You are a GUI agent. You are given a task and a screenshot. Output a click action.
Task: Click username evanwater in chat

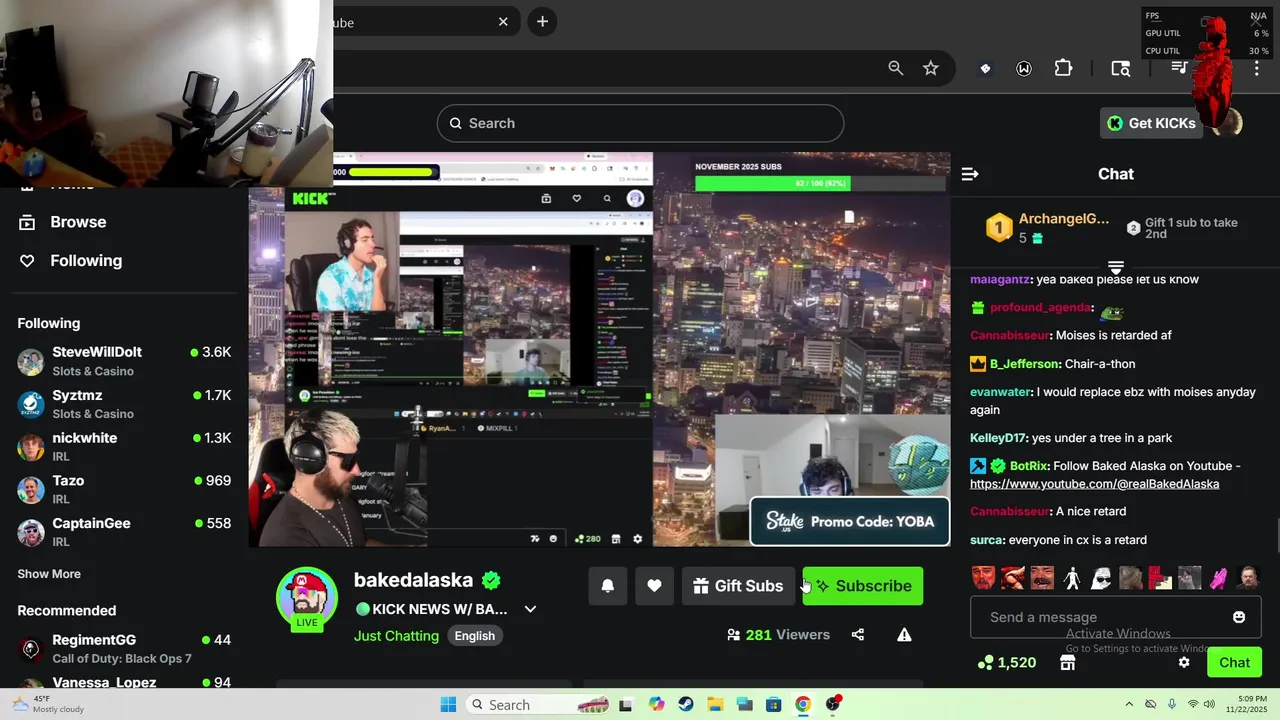click(x=1000, y=392)
